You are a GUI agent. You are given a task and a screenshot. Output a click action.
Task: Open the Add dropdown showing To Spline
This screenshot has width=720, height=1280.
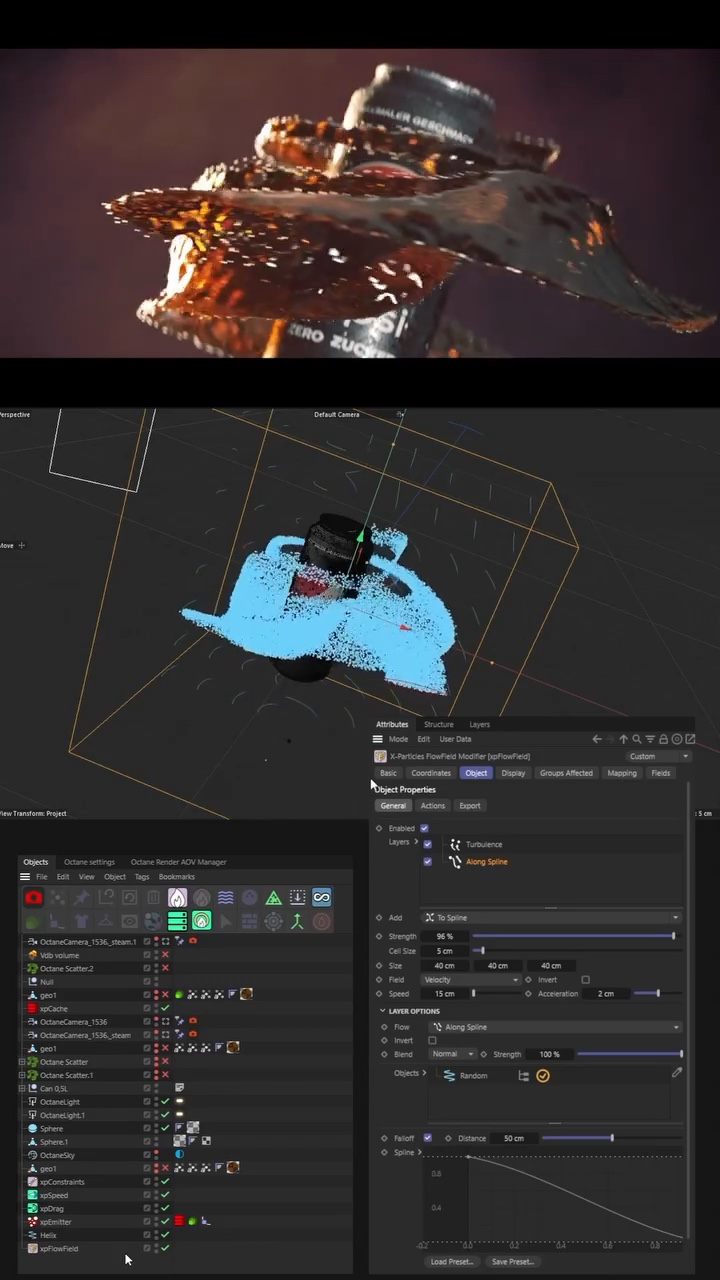(x=551, y=918)
